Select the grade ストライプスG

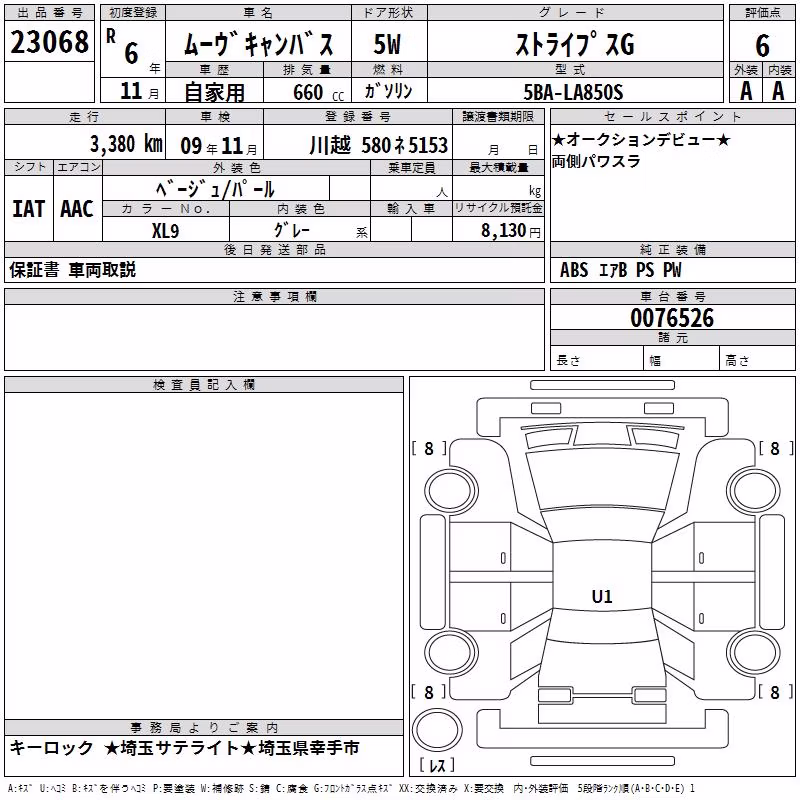tap(575, 44)
